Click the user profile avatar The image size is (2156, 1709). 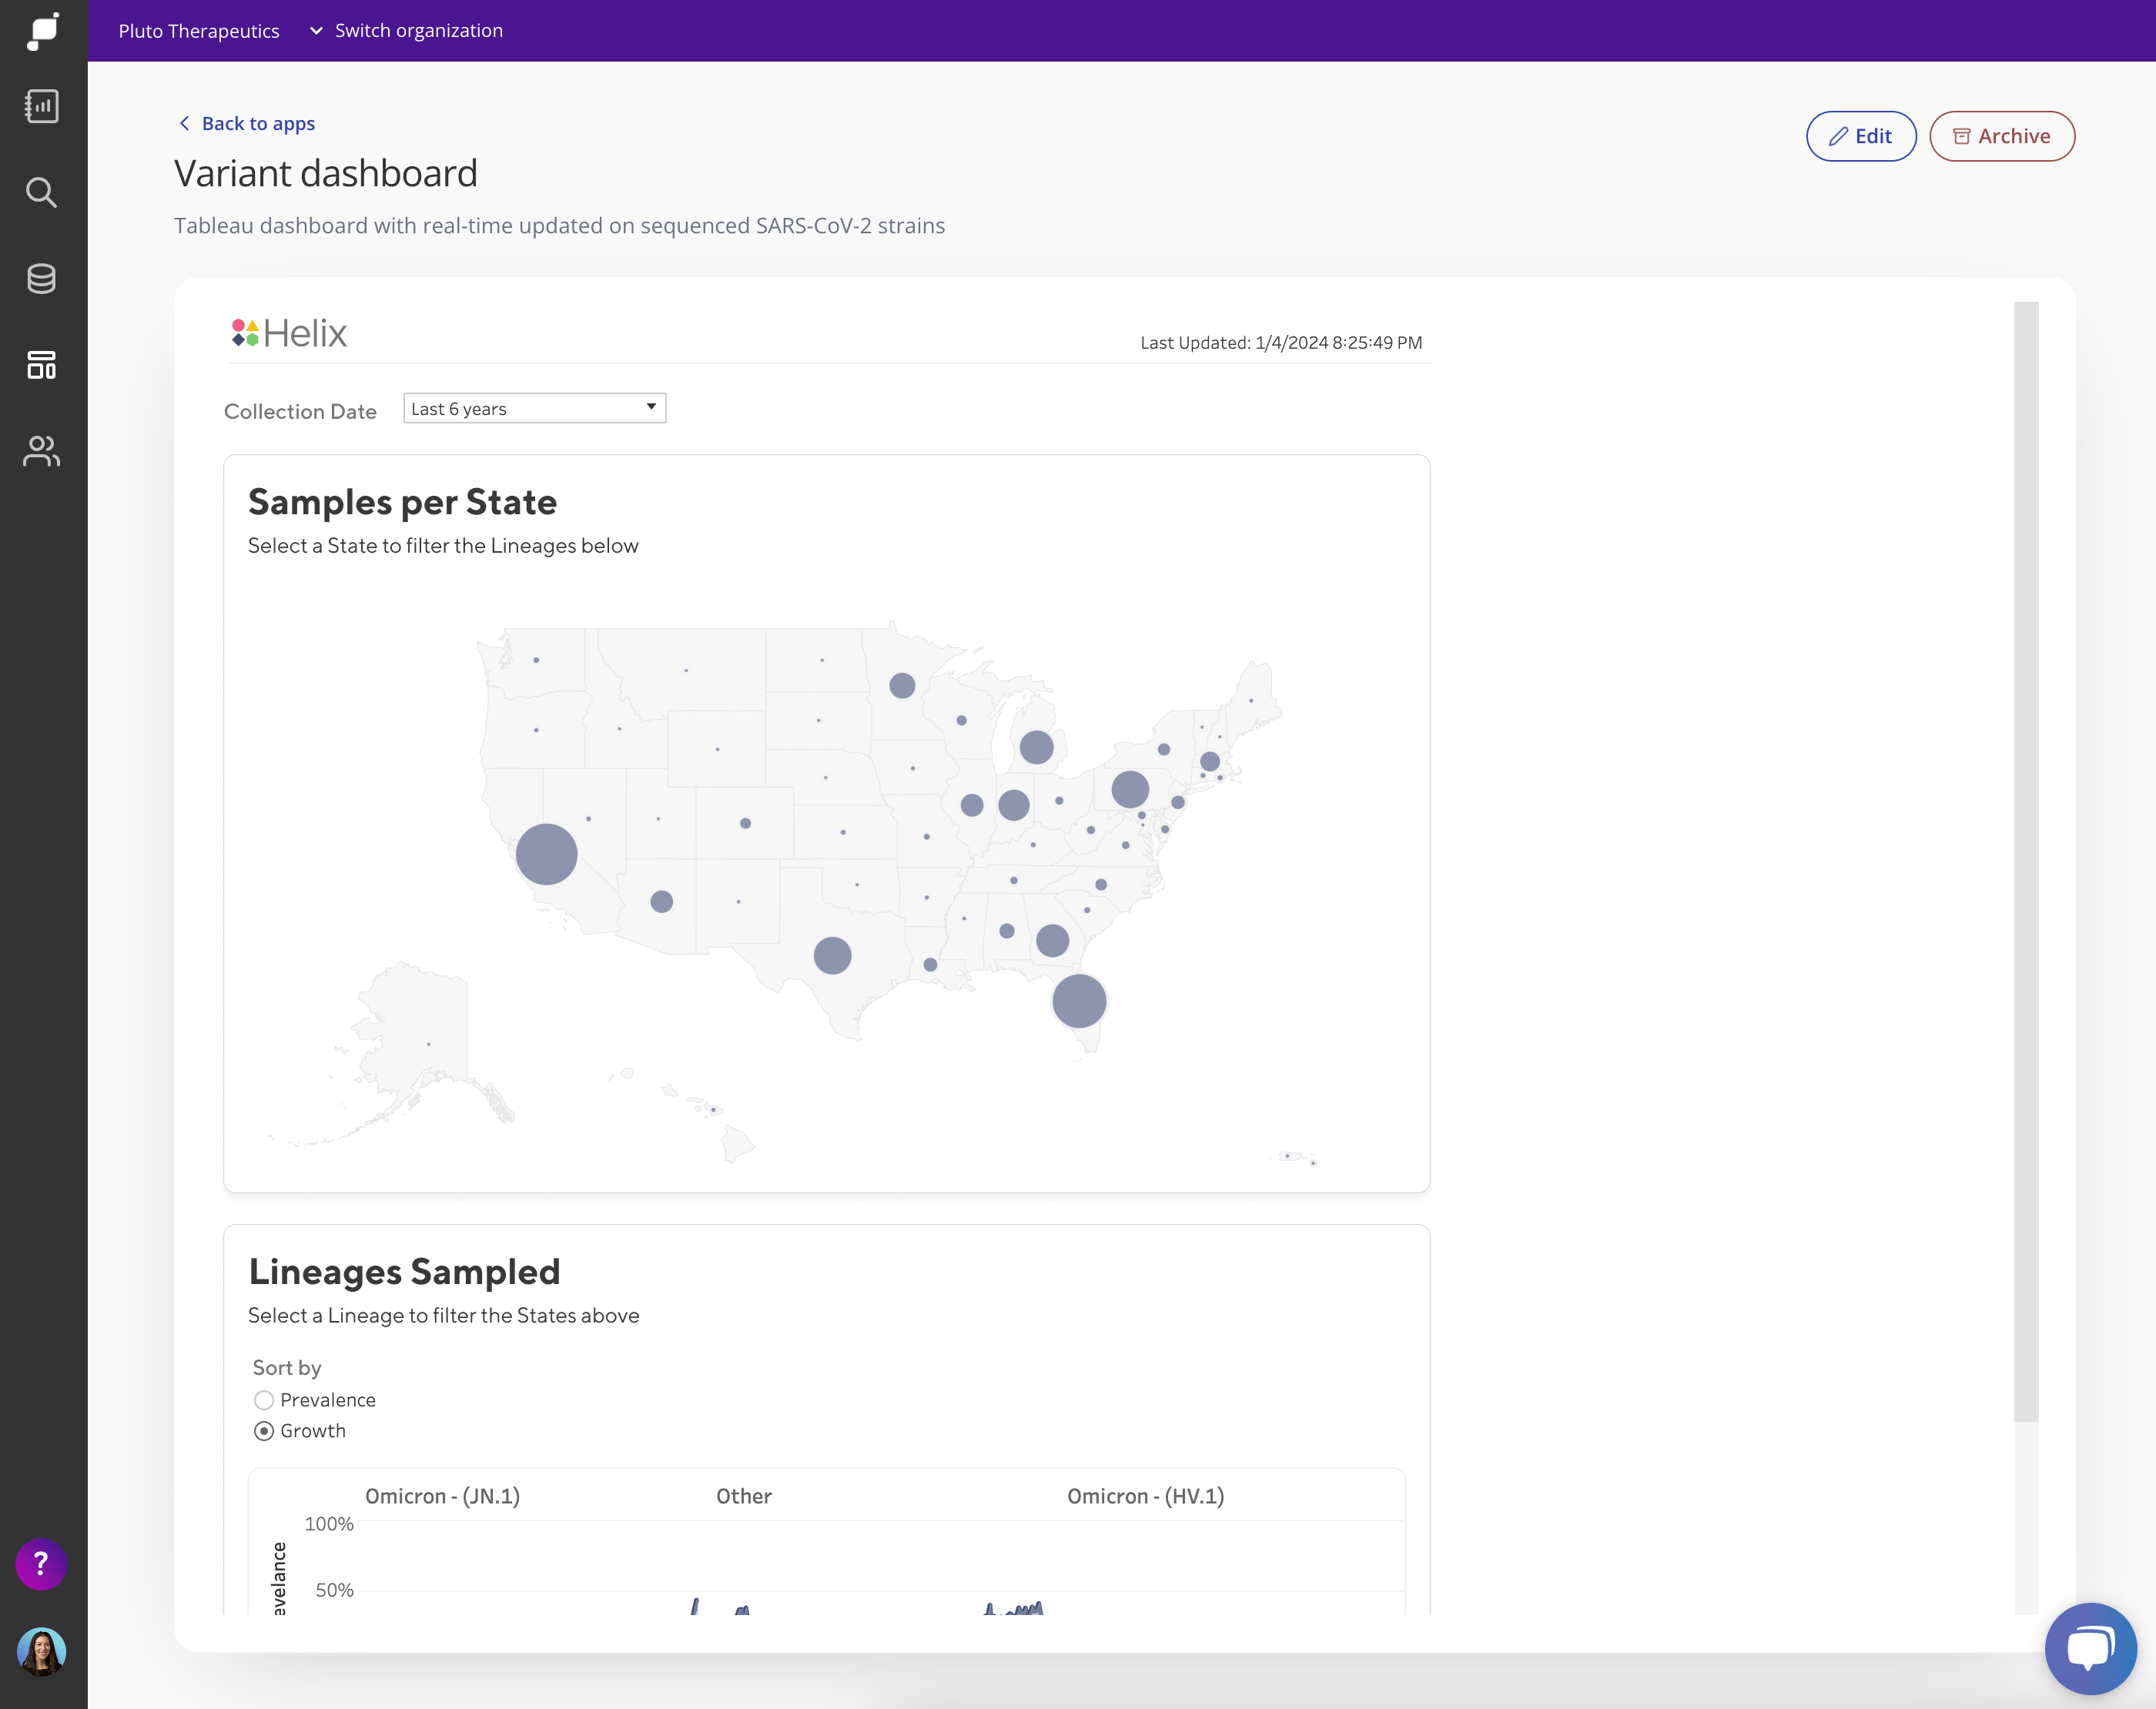[41, 1651]
